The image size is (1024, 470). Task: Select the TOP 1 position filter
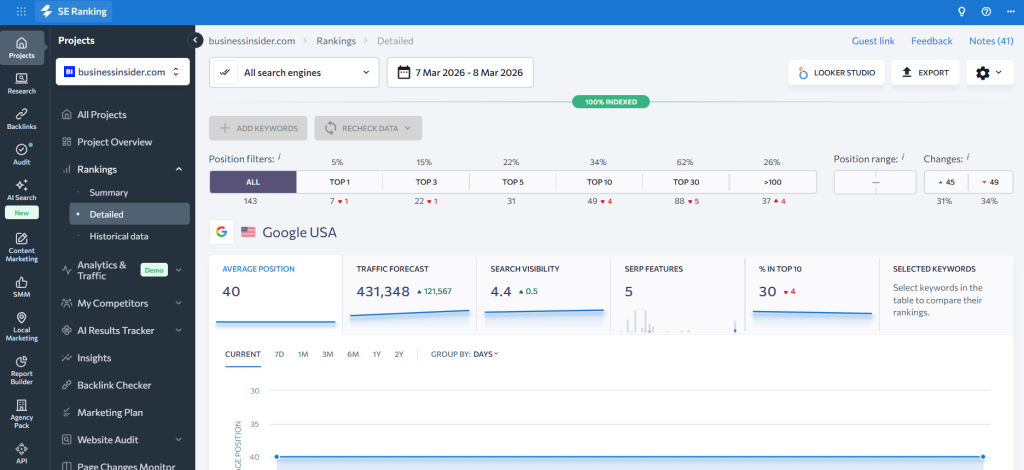tap(339, 182)
